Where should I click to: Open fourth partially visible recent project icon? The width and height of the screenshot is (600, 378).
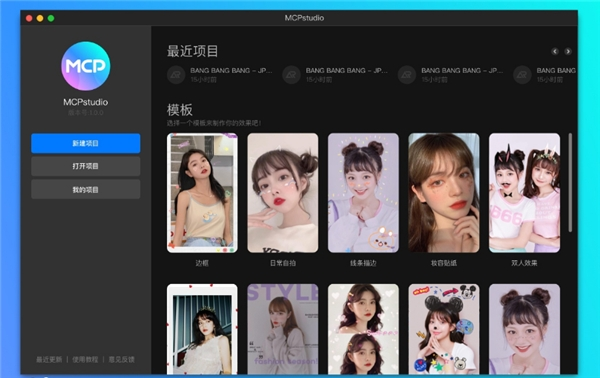click(x=522, y=75)
